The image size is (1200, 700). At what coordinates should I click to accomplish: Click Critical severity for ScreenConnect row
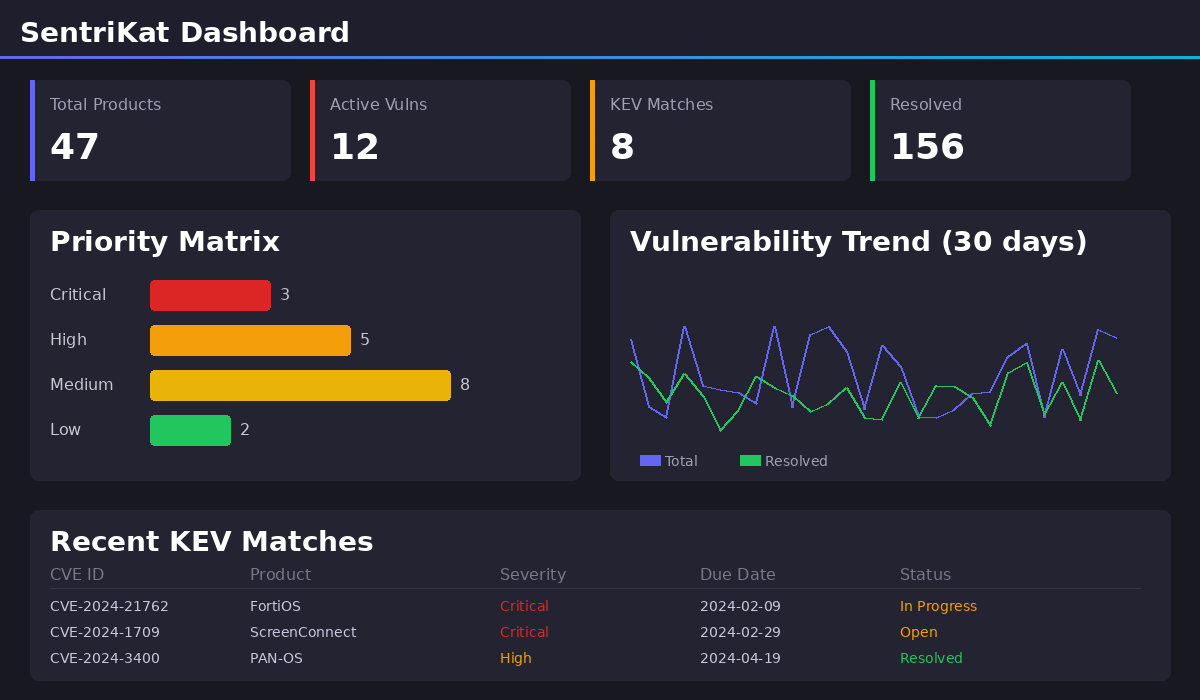524,632
